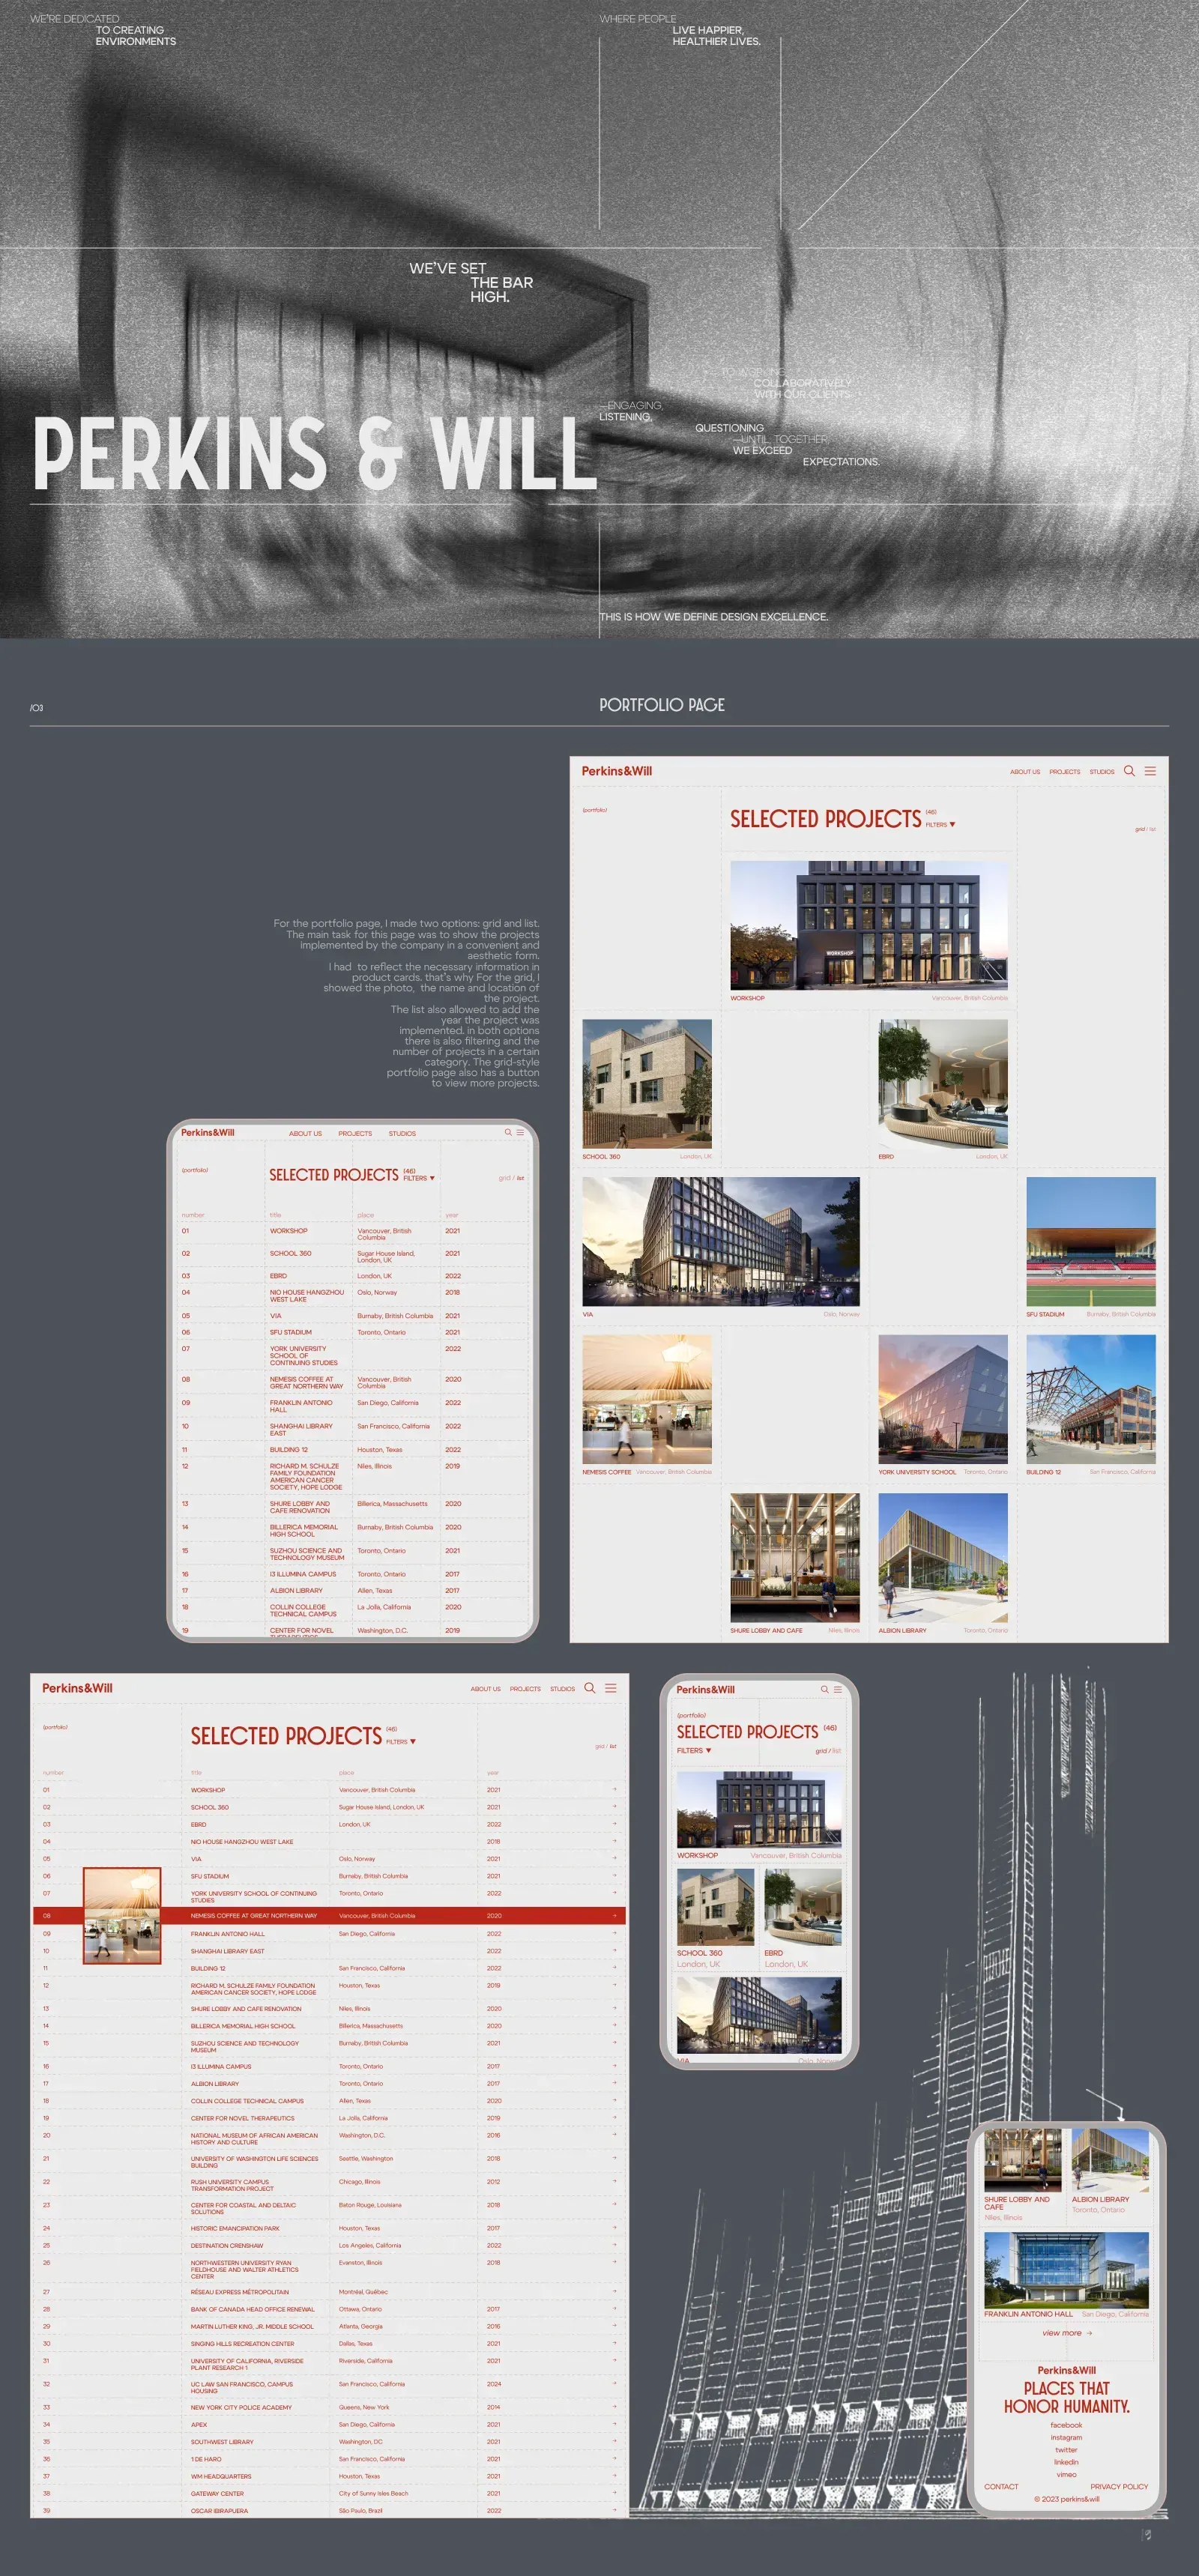This screenshot has width=1199, height=2576.
Task: Tap Perkins&Will logo in phone grid mockup
Action: (705, 1690)
